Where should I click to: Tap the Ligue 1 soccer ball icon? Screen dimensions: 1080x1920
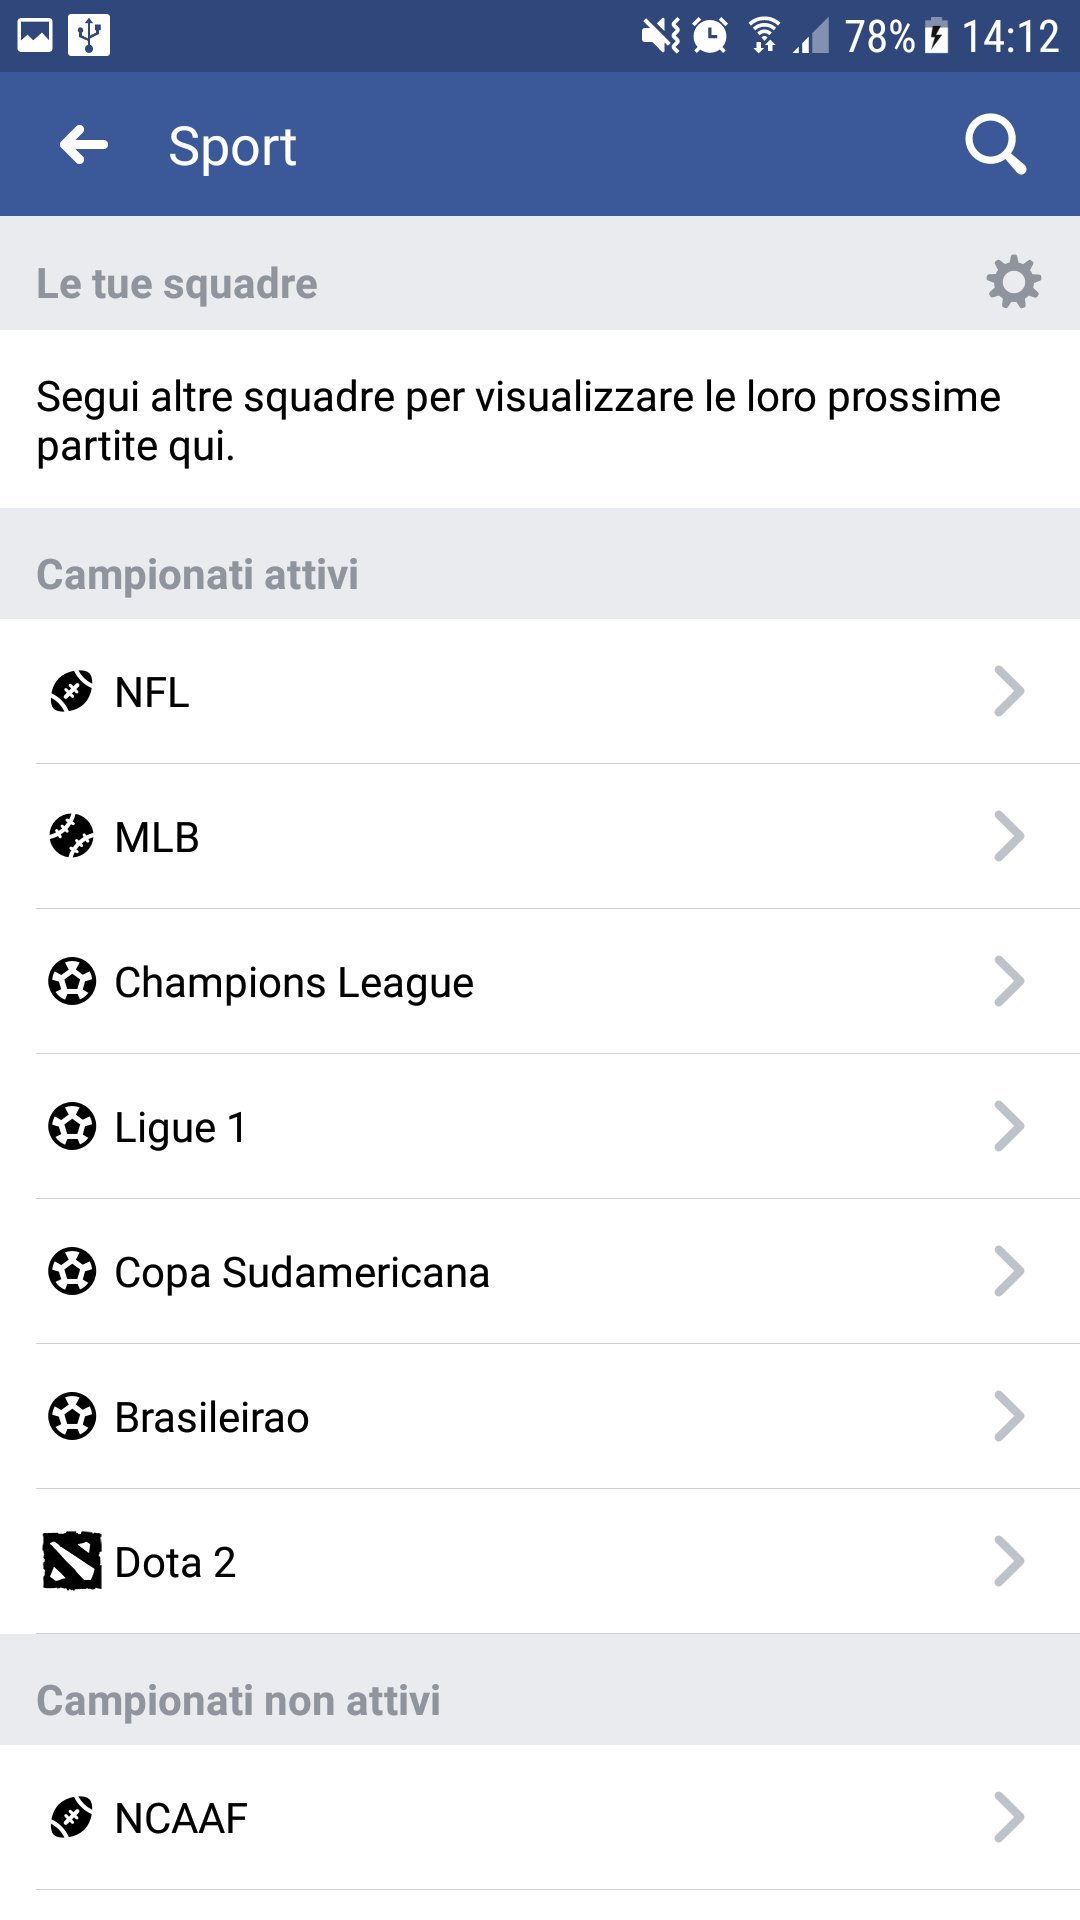pos(72,1126)
